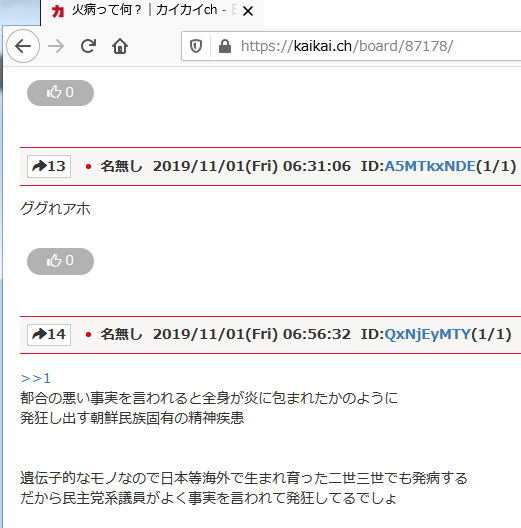Screen dimensions: 521x528
Task: Click the line starting 遺伝子的なモノ
Action: pyautogui.click(x=244, y=478)
